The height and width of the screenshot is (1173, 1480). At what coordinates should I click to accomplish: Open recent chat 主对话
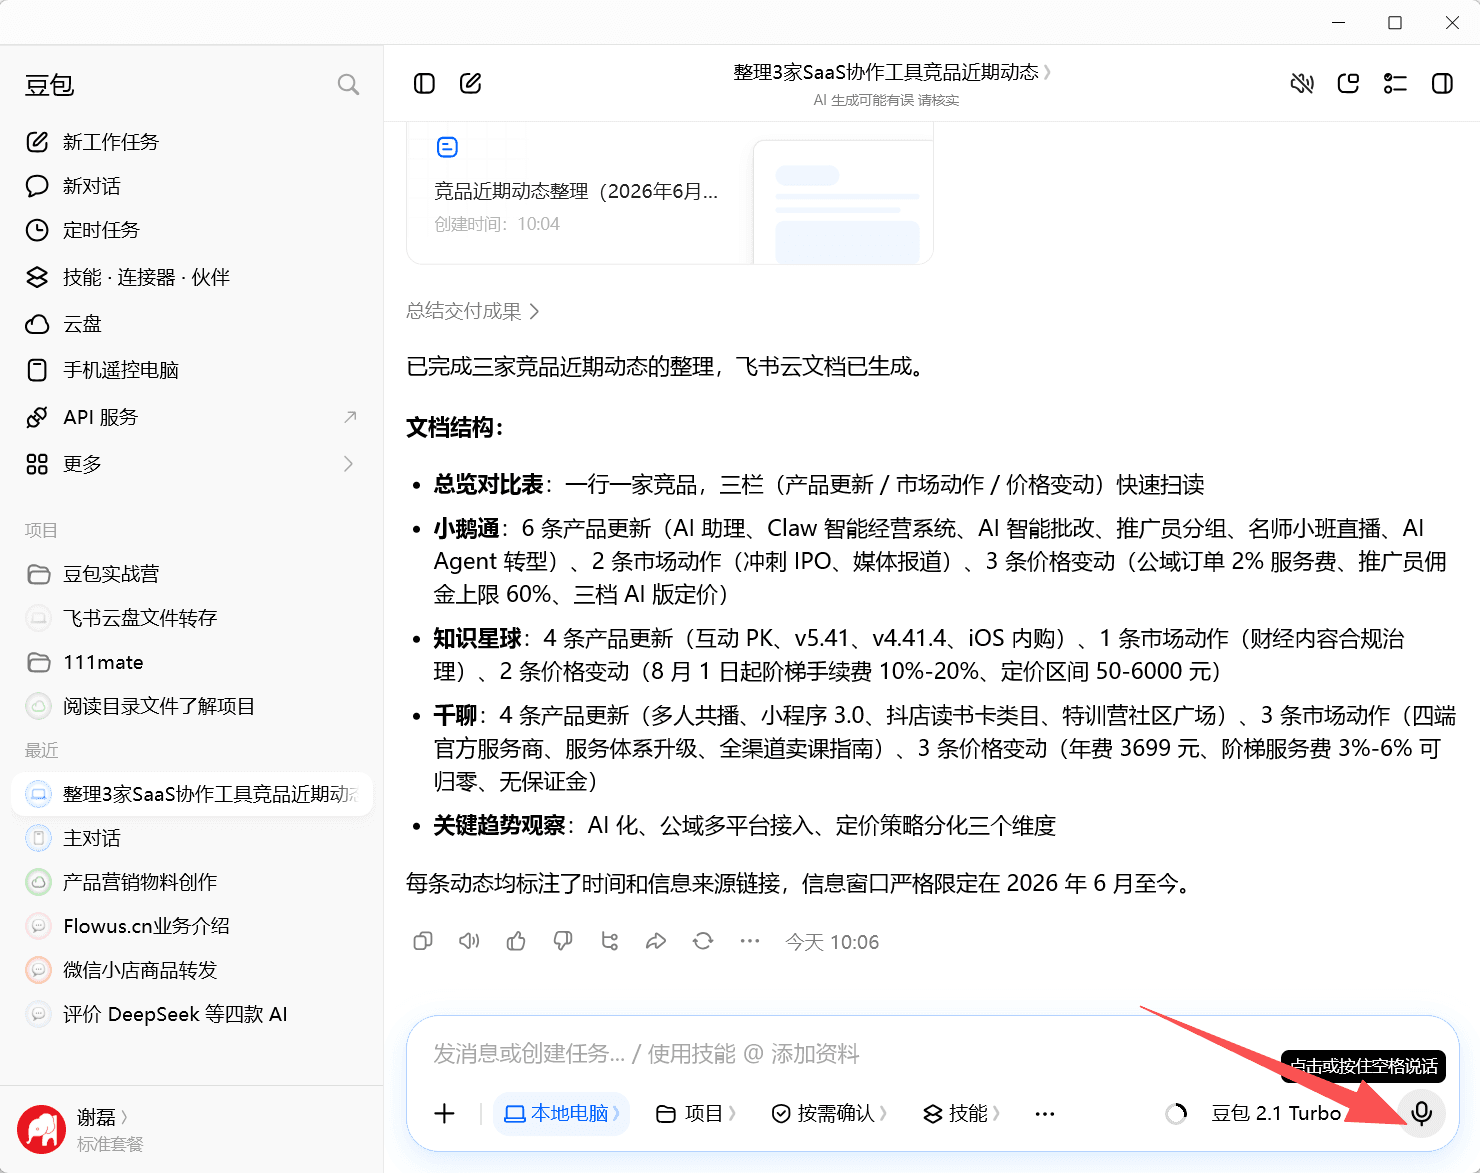pos(191,838)
